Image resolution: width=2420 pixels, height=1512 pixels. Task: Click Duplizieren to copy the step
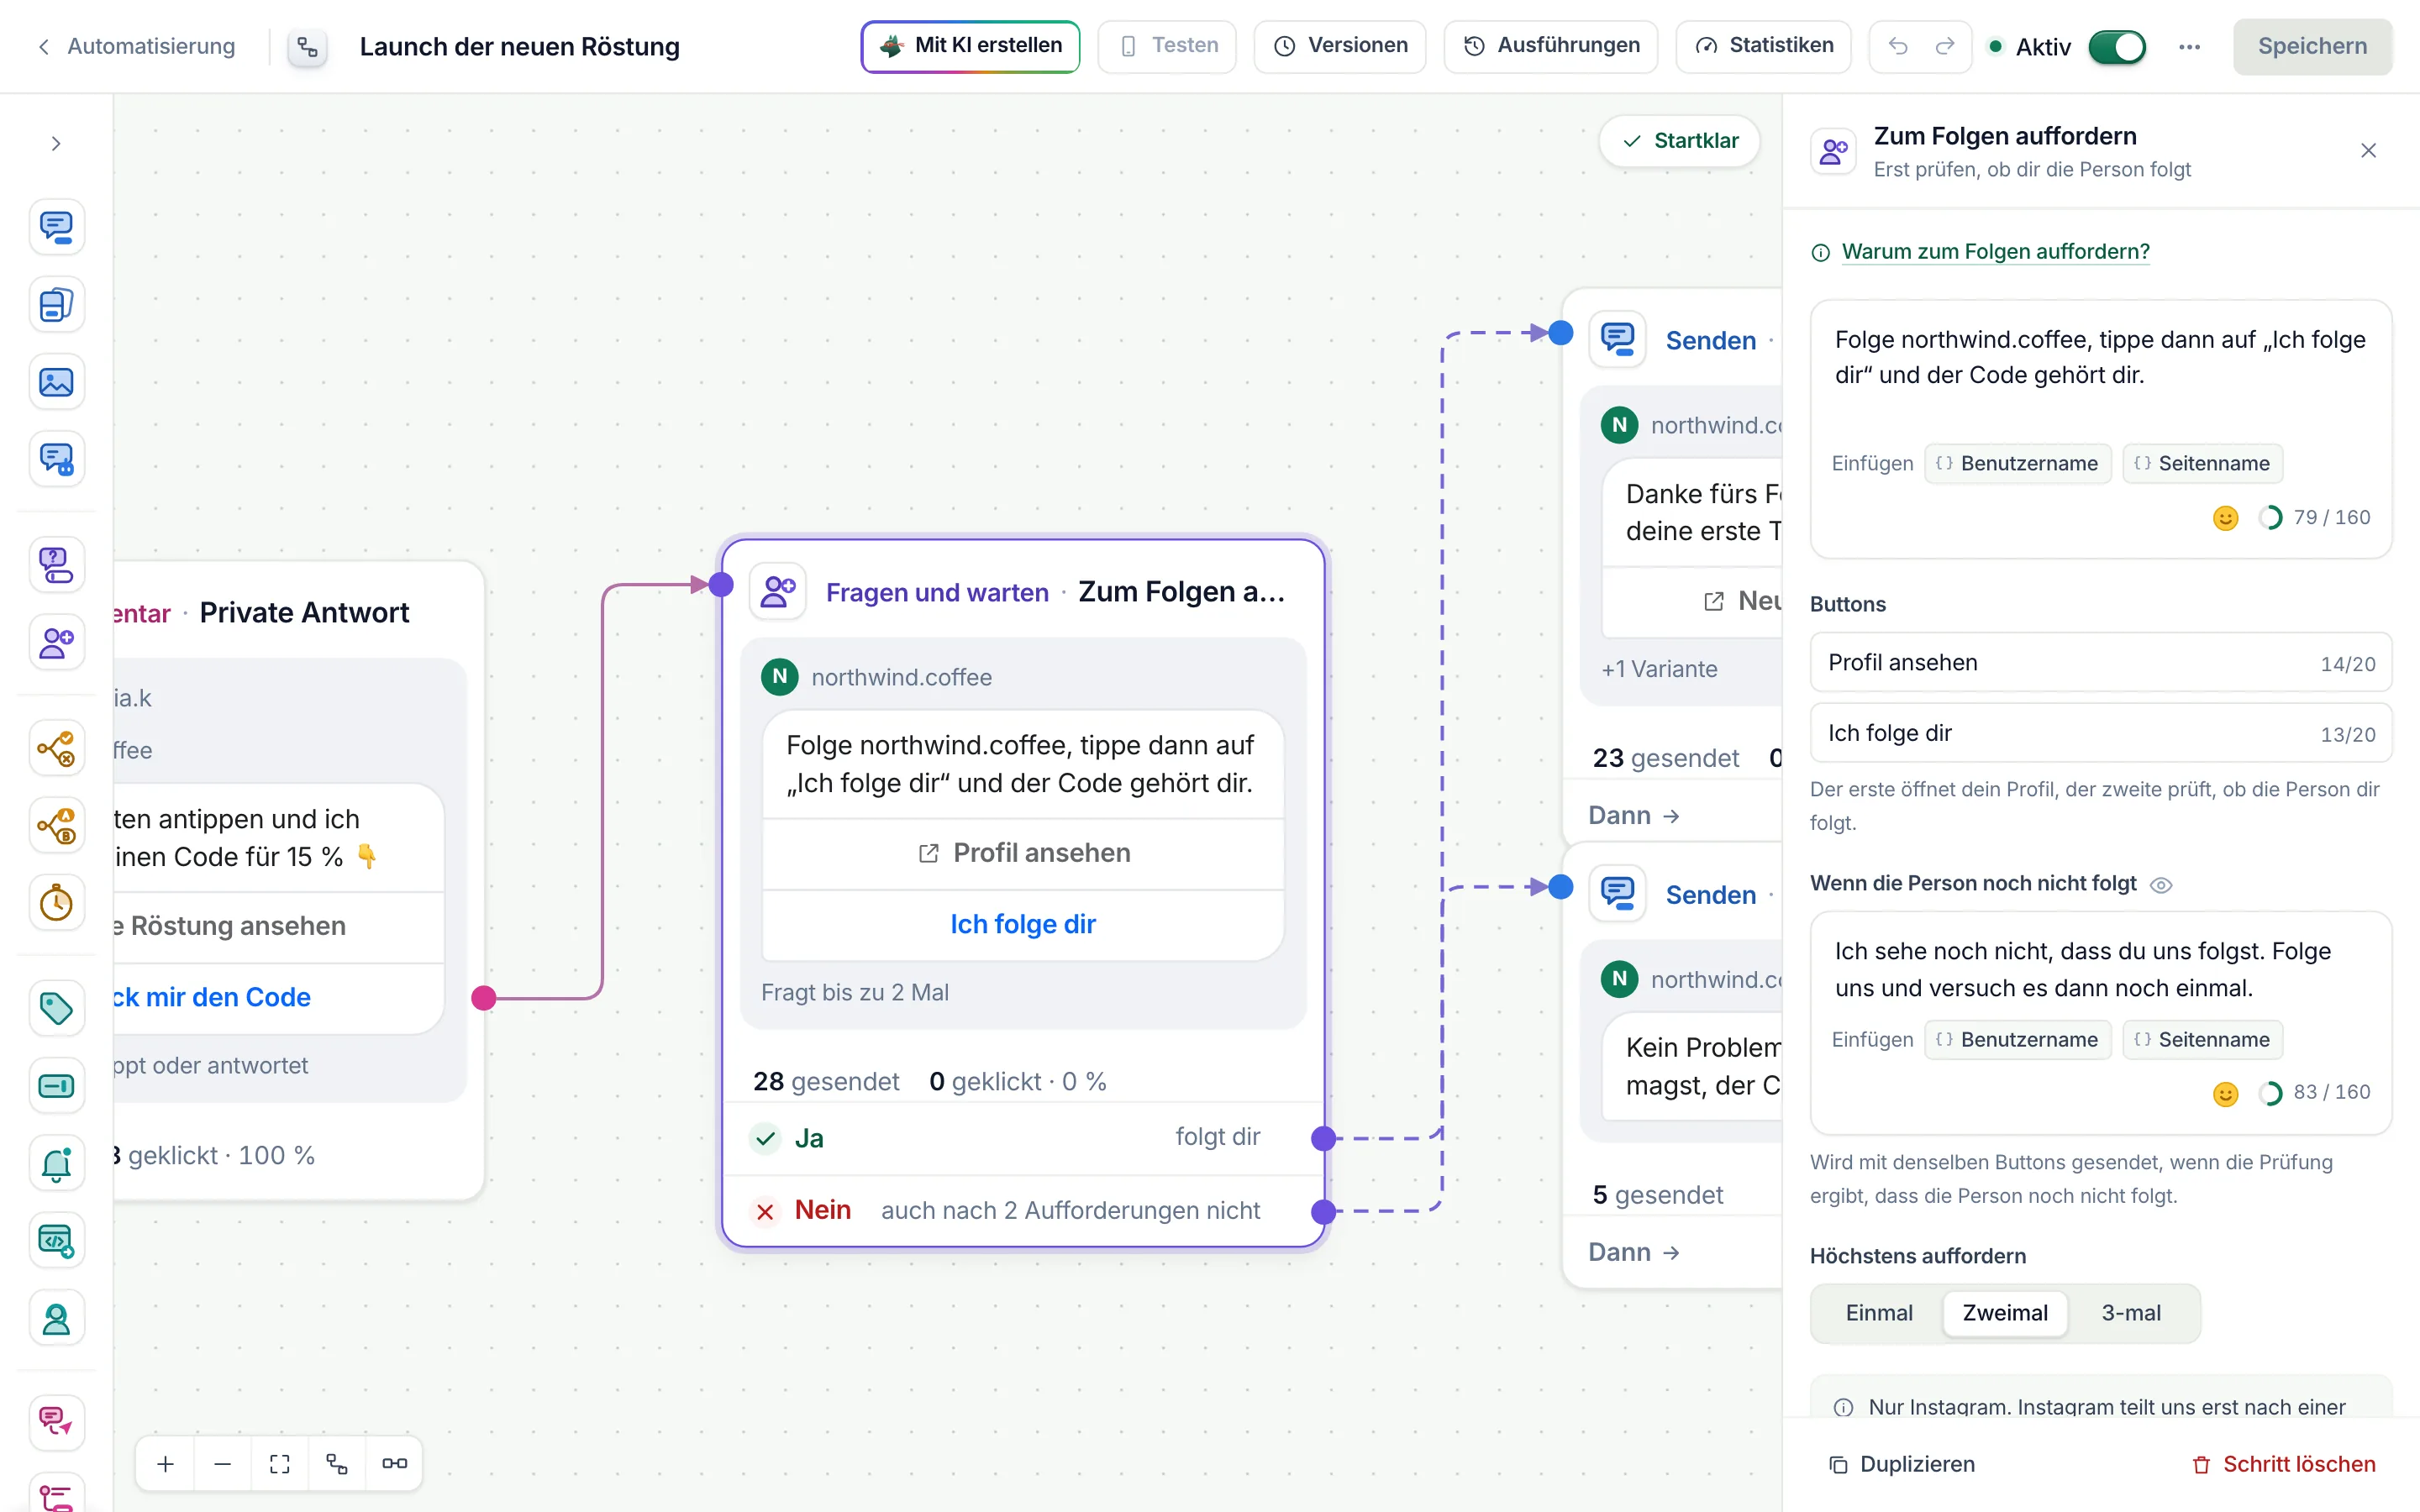pos(1901,1464)
